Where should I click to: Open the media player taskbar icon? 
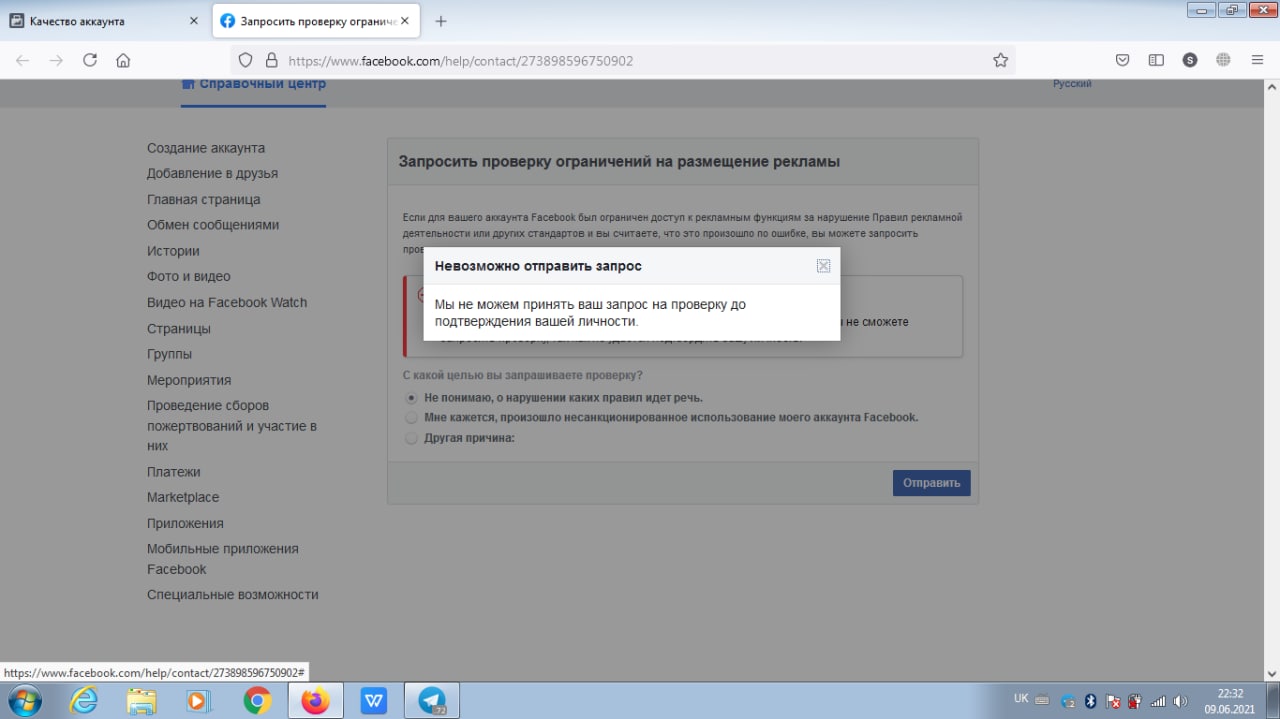point(197,701)
